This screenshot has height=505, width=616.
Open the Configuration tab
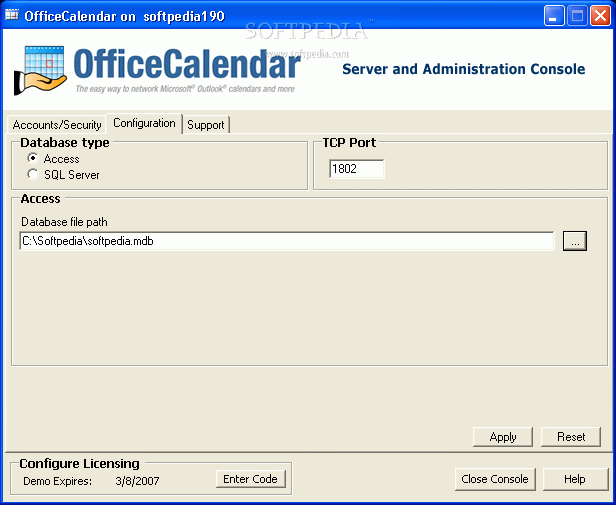(144, 123)
